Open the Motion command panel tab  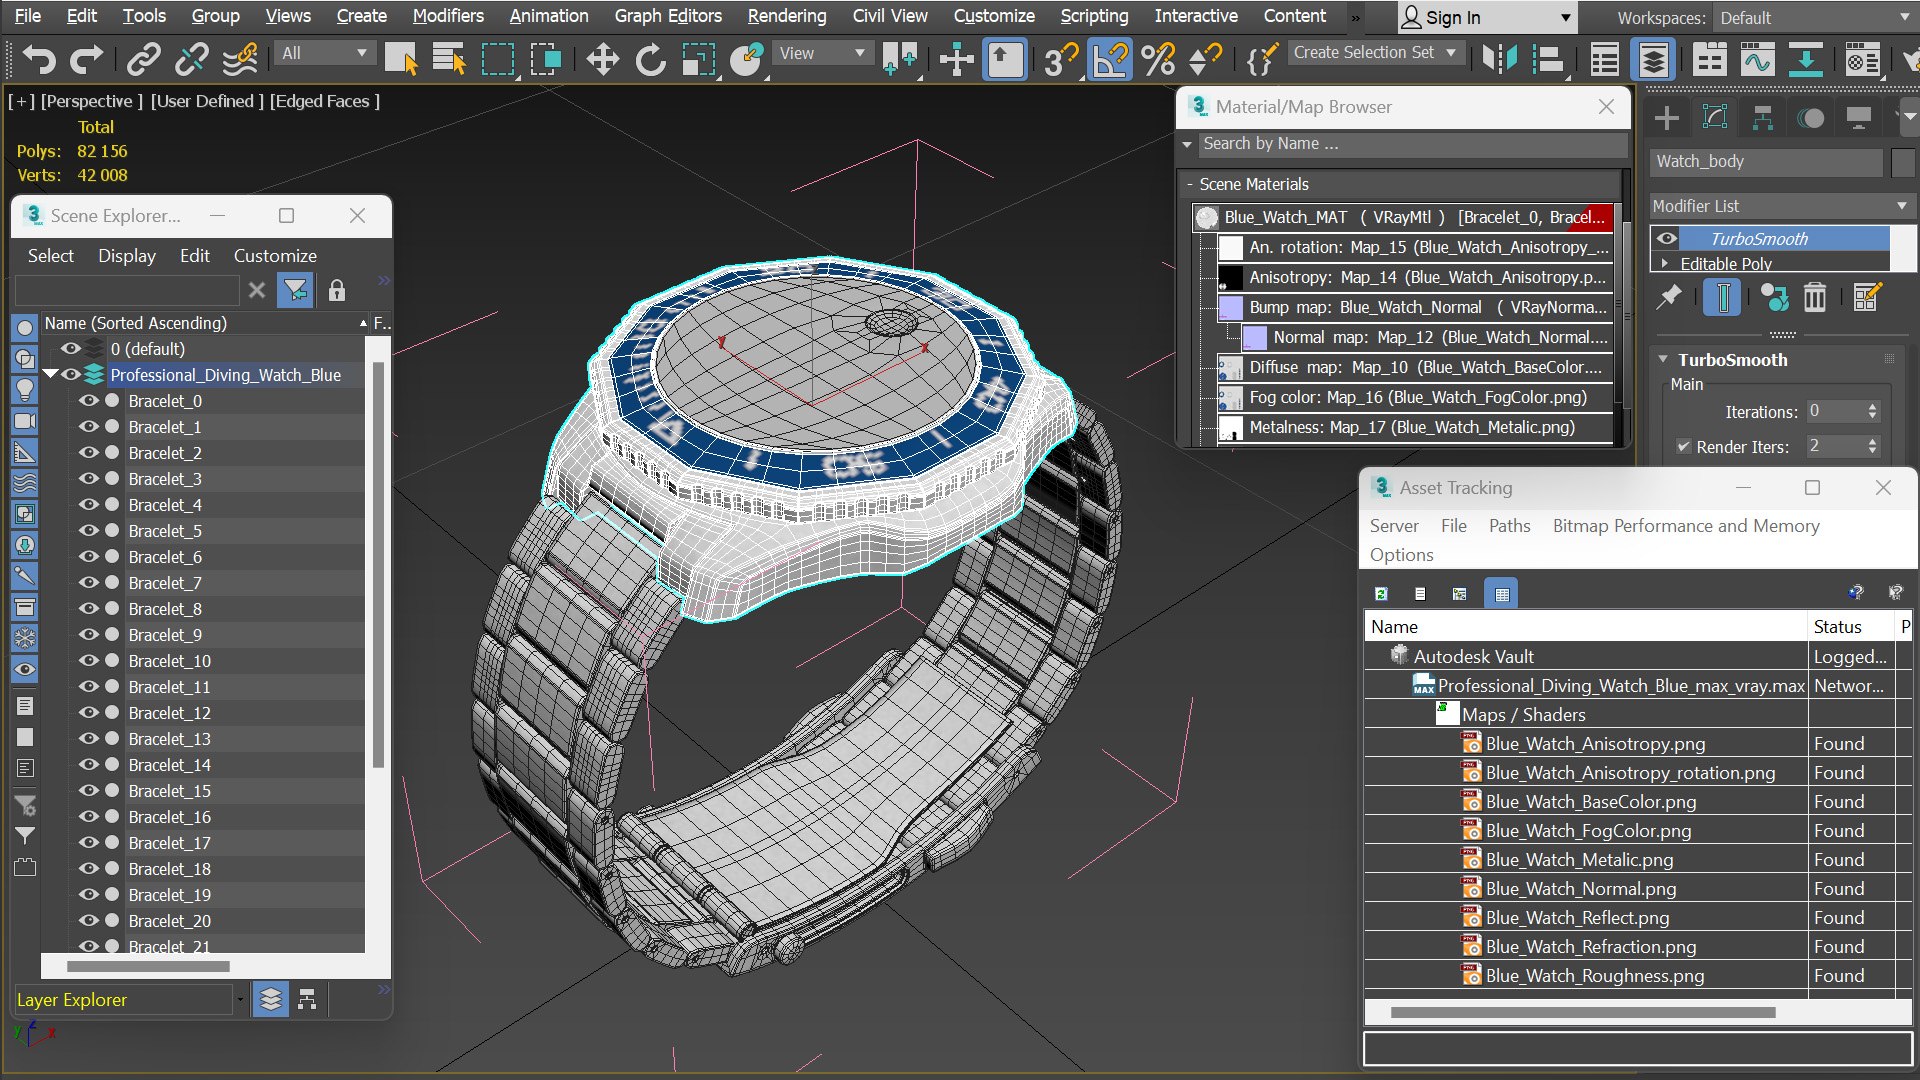(1811, 118)
